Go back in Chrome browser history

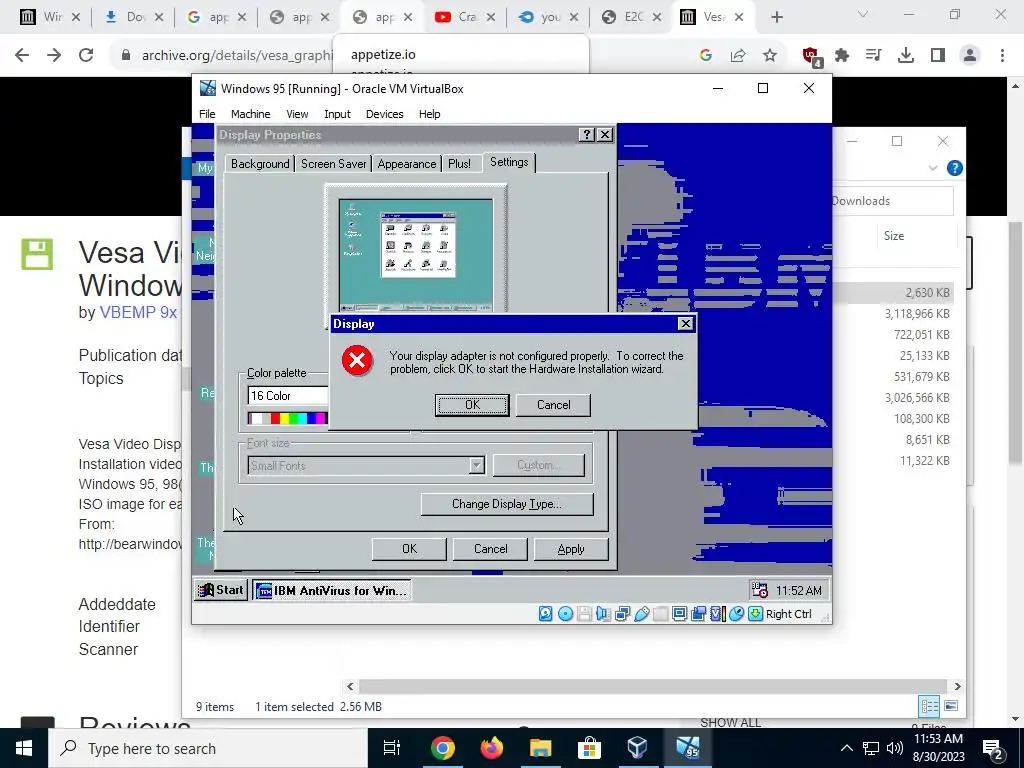point(22,56)
